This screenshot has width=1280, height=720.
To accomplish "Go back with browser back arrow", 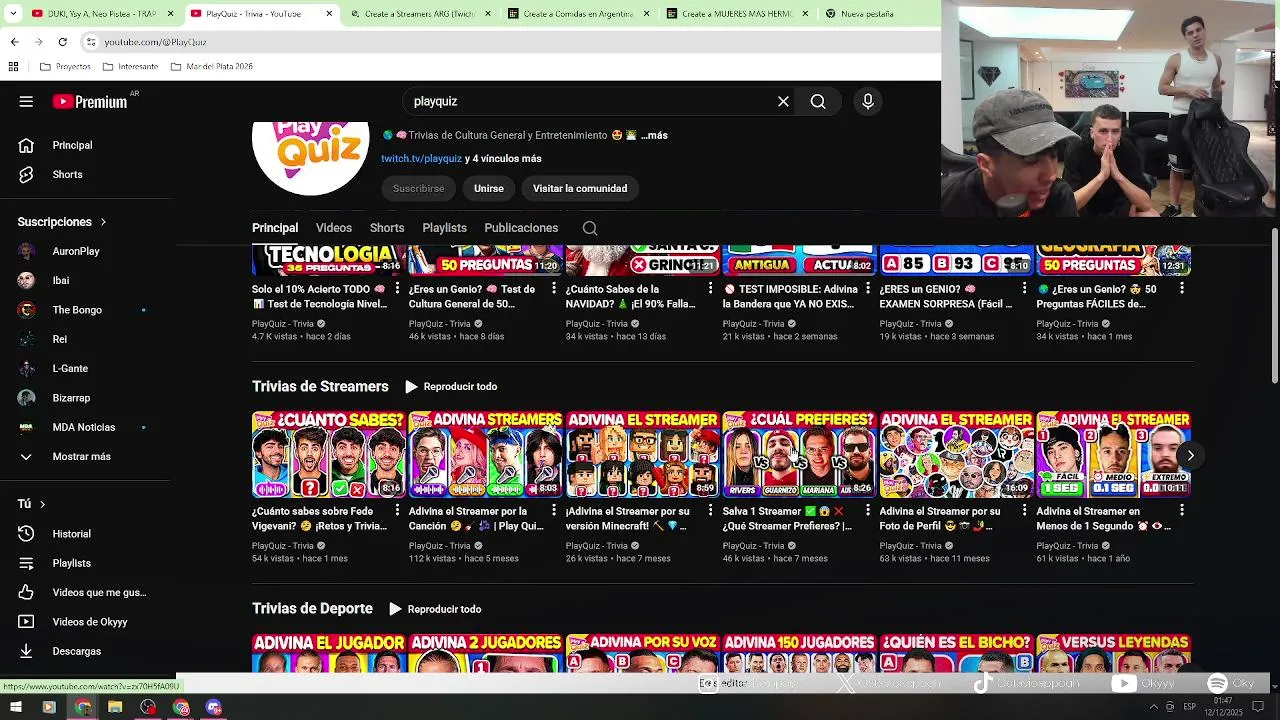I will tap(14, 42).
